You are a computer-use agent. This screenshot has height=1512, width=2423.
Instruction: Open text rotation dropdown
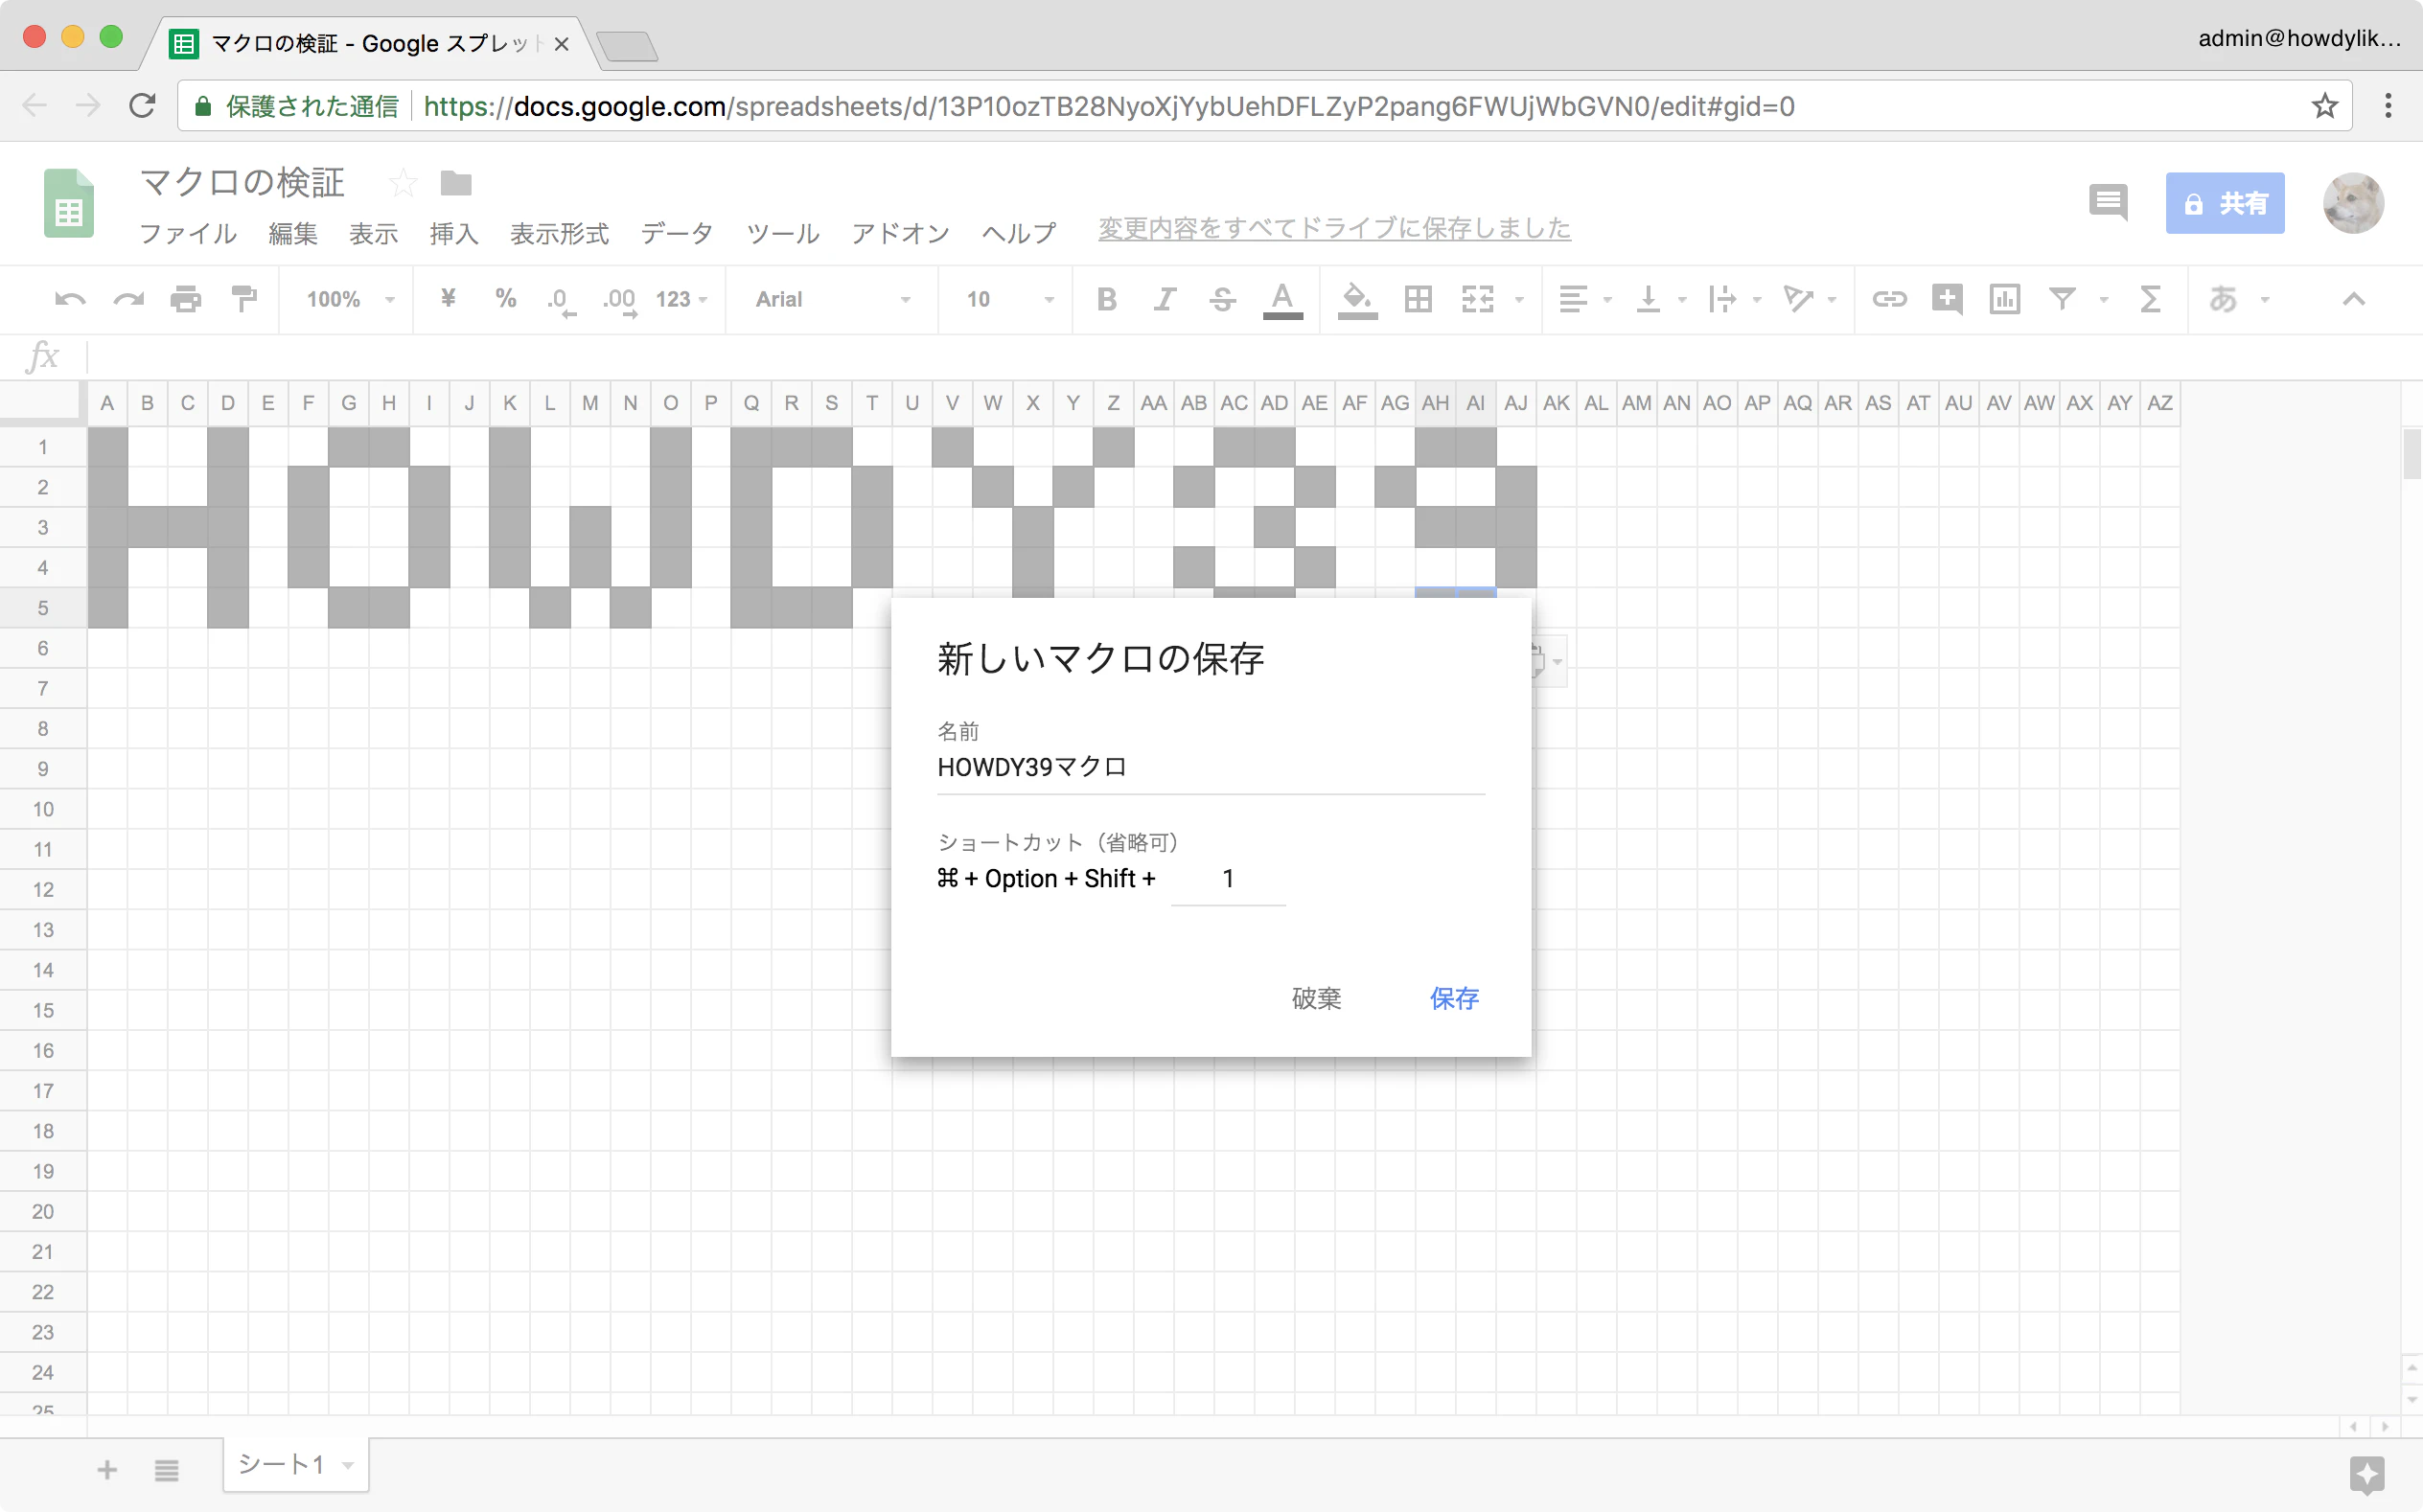1809,299
